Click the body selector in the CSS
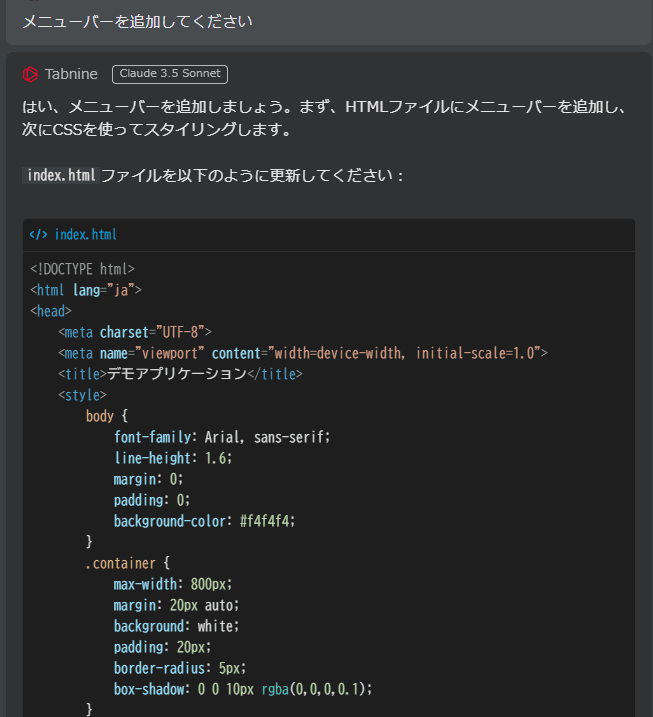 tap(100, 416)
